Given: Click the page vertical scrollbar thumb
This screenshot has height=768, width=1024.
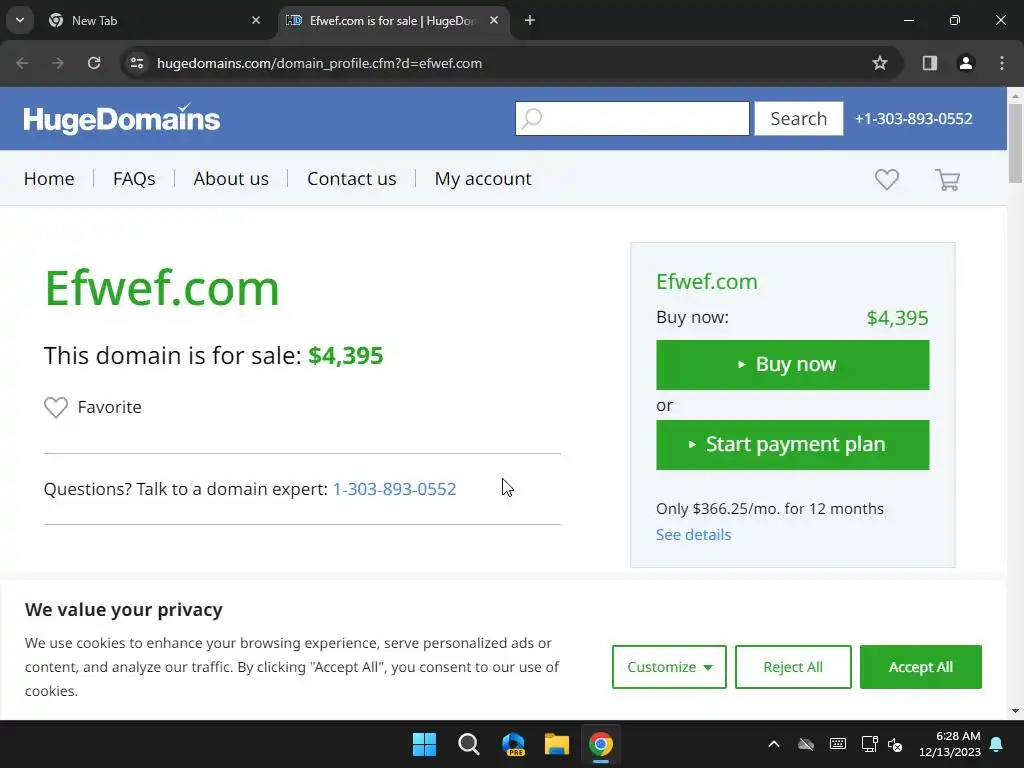Looking at the screenshot, I should click(x=1015, y=143).
